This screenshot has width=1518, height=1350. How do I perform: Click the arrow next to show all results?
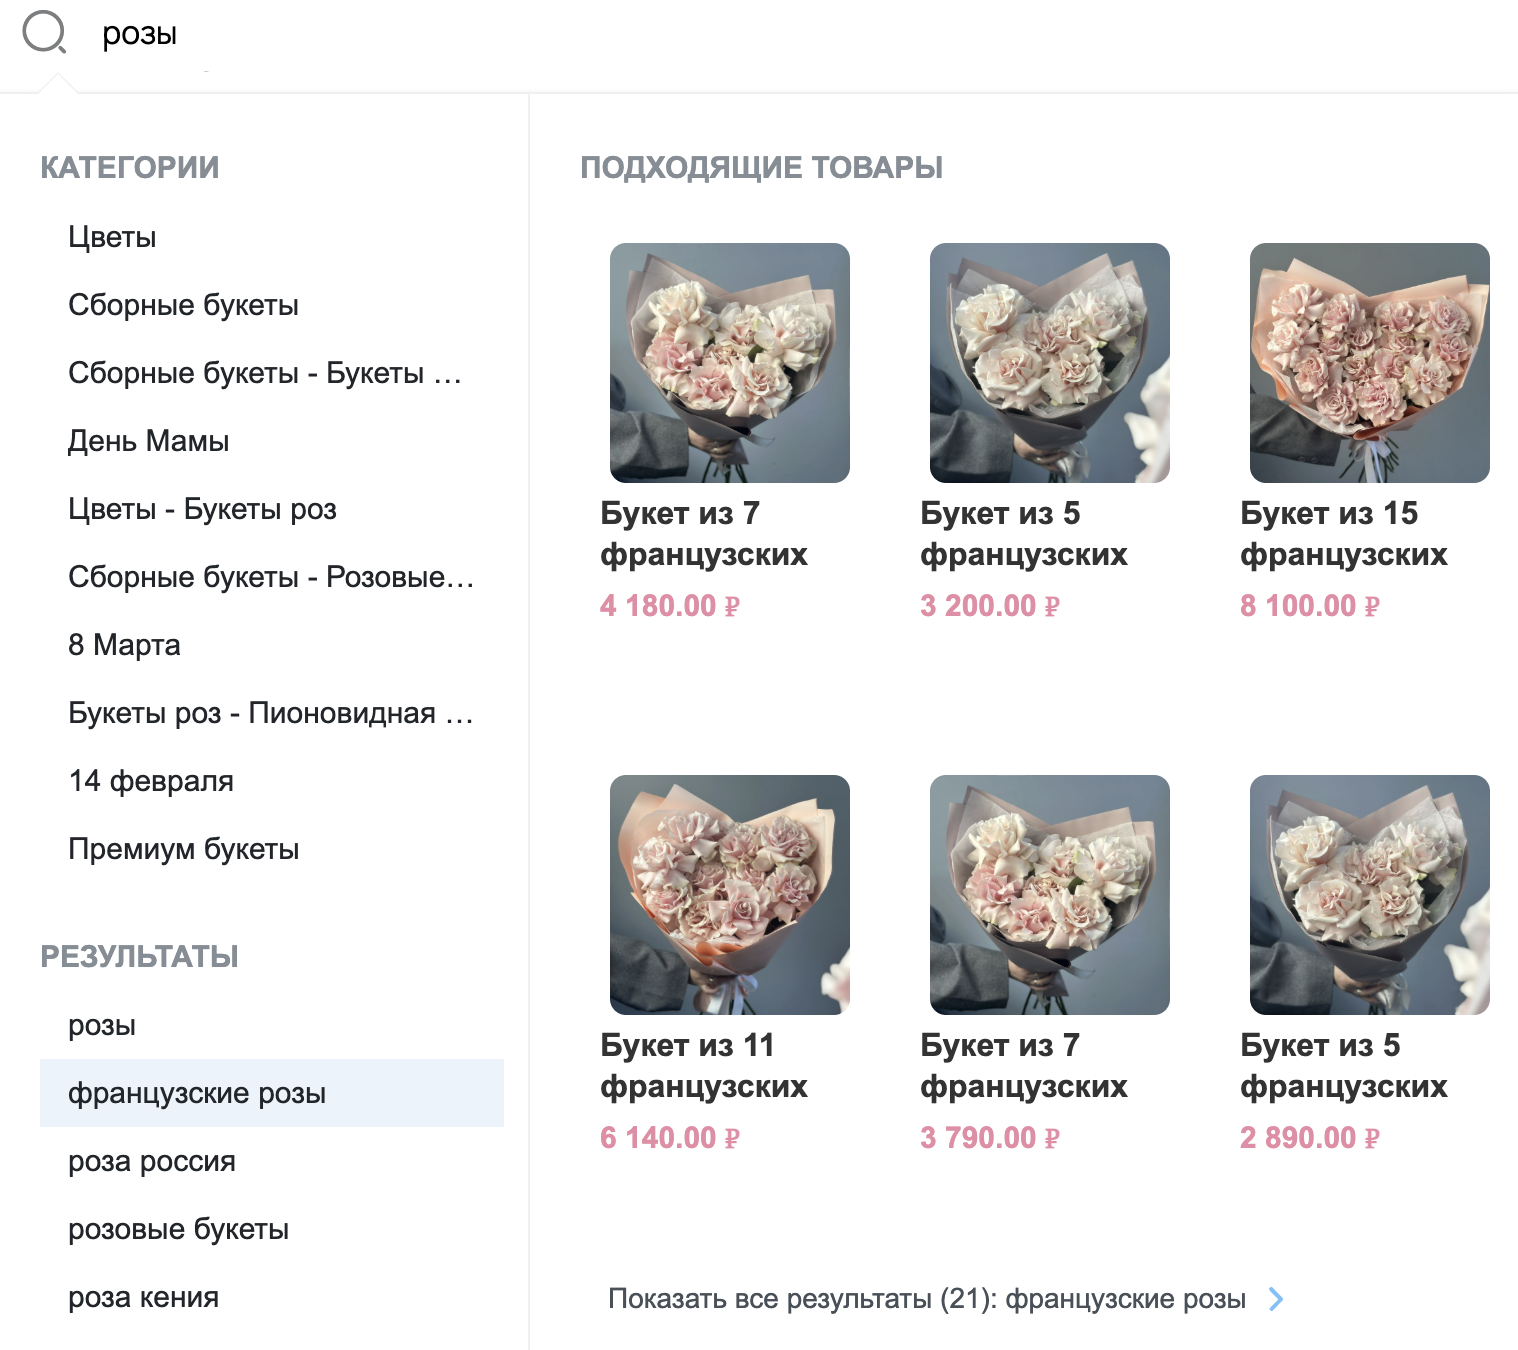point(1276,1299)
